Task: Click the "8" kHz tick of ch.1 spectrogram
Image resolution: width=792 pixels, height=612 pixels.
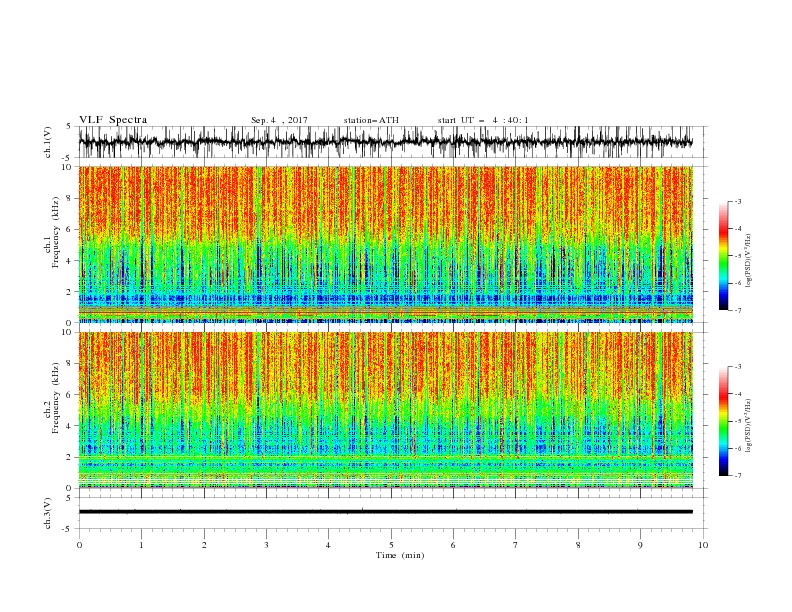Action: [70, 198]
